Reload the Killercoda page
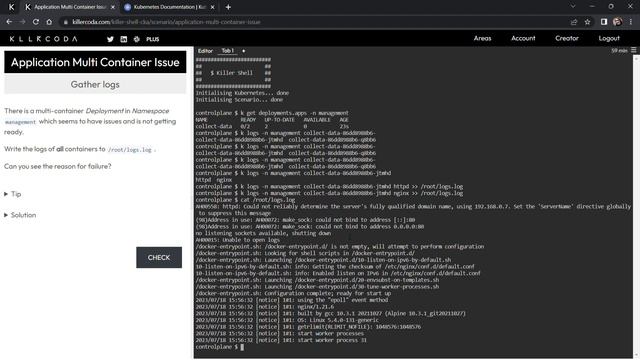The height and width of the screenshot is (360, 640). coord(36,22)
